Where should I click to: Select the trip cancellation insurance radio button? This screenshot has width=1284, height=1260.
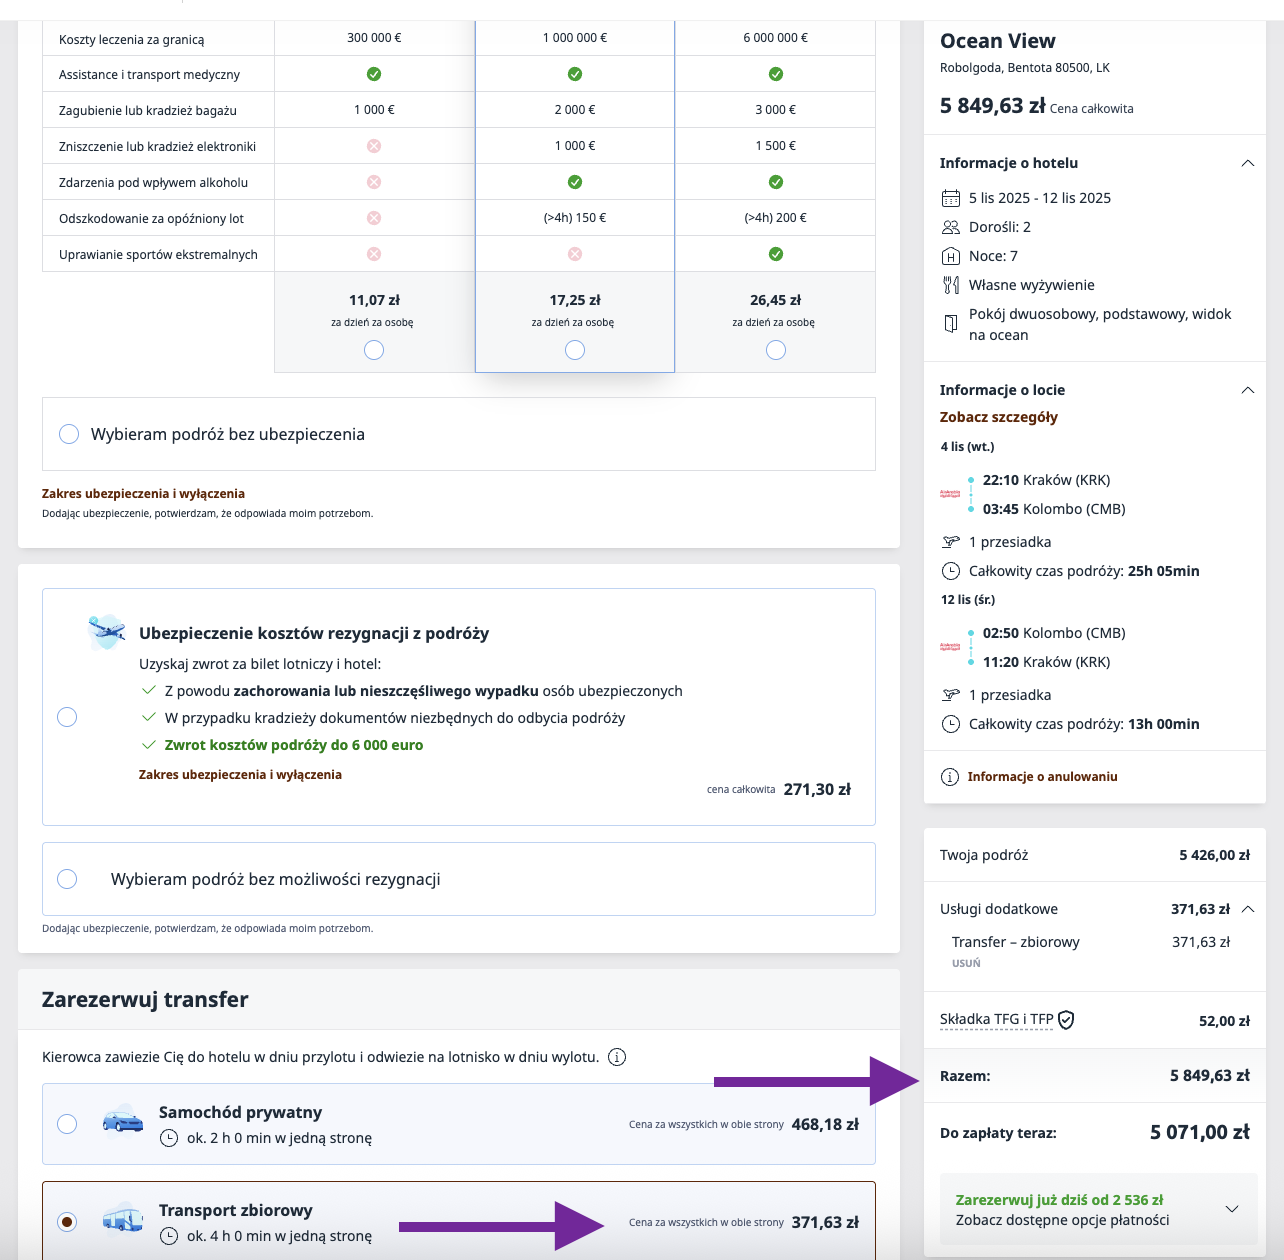pyautogui.click(x=67, y=717)
